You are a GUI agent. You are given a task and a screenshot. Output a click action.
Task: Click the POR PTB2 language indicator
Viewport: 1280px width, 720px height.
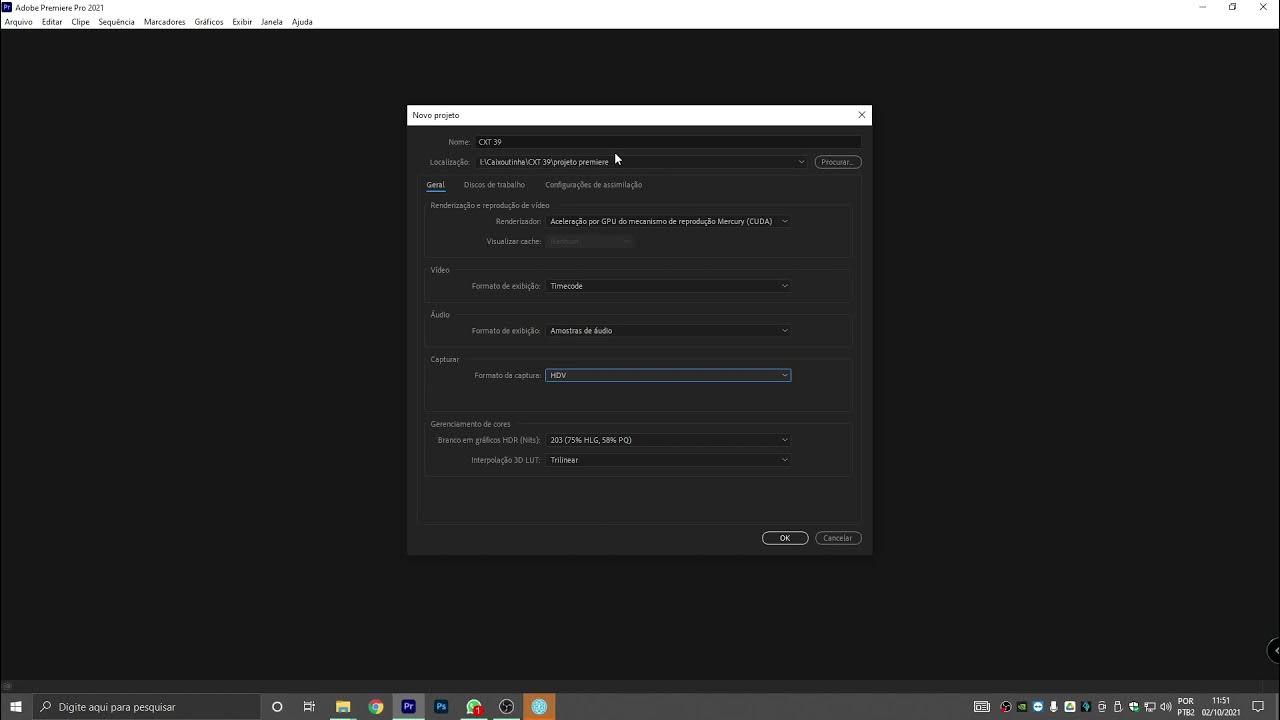pos(1186,707)
